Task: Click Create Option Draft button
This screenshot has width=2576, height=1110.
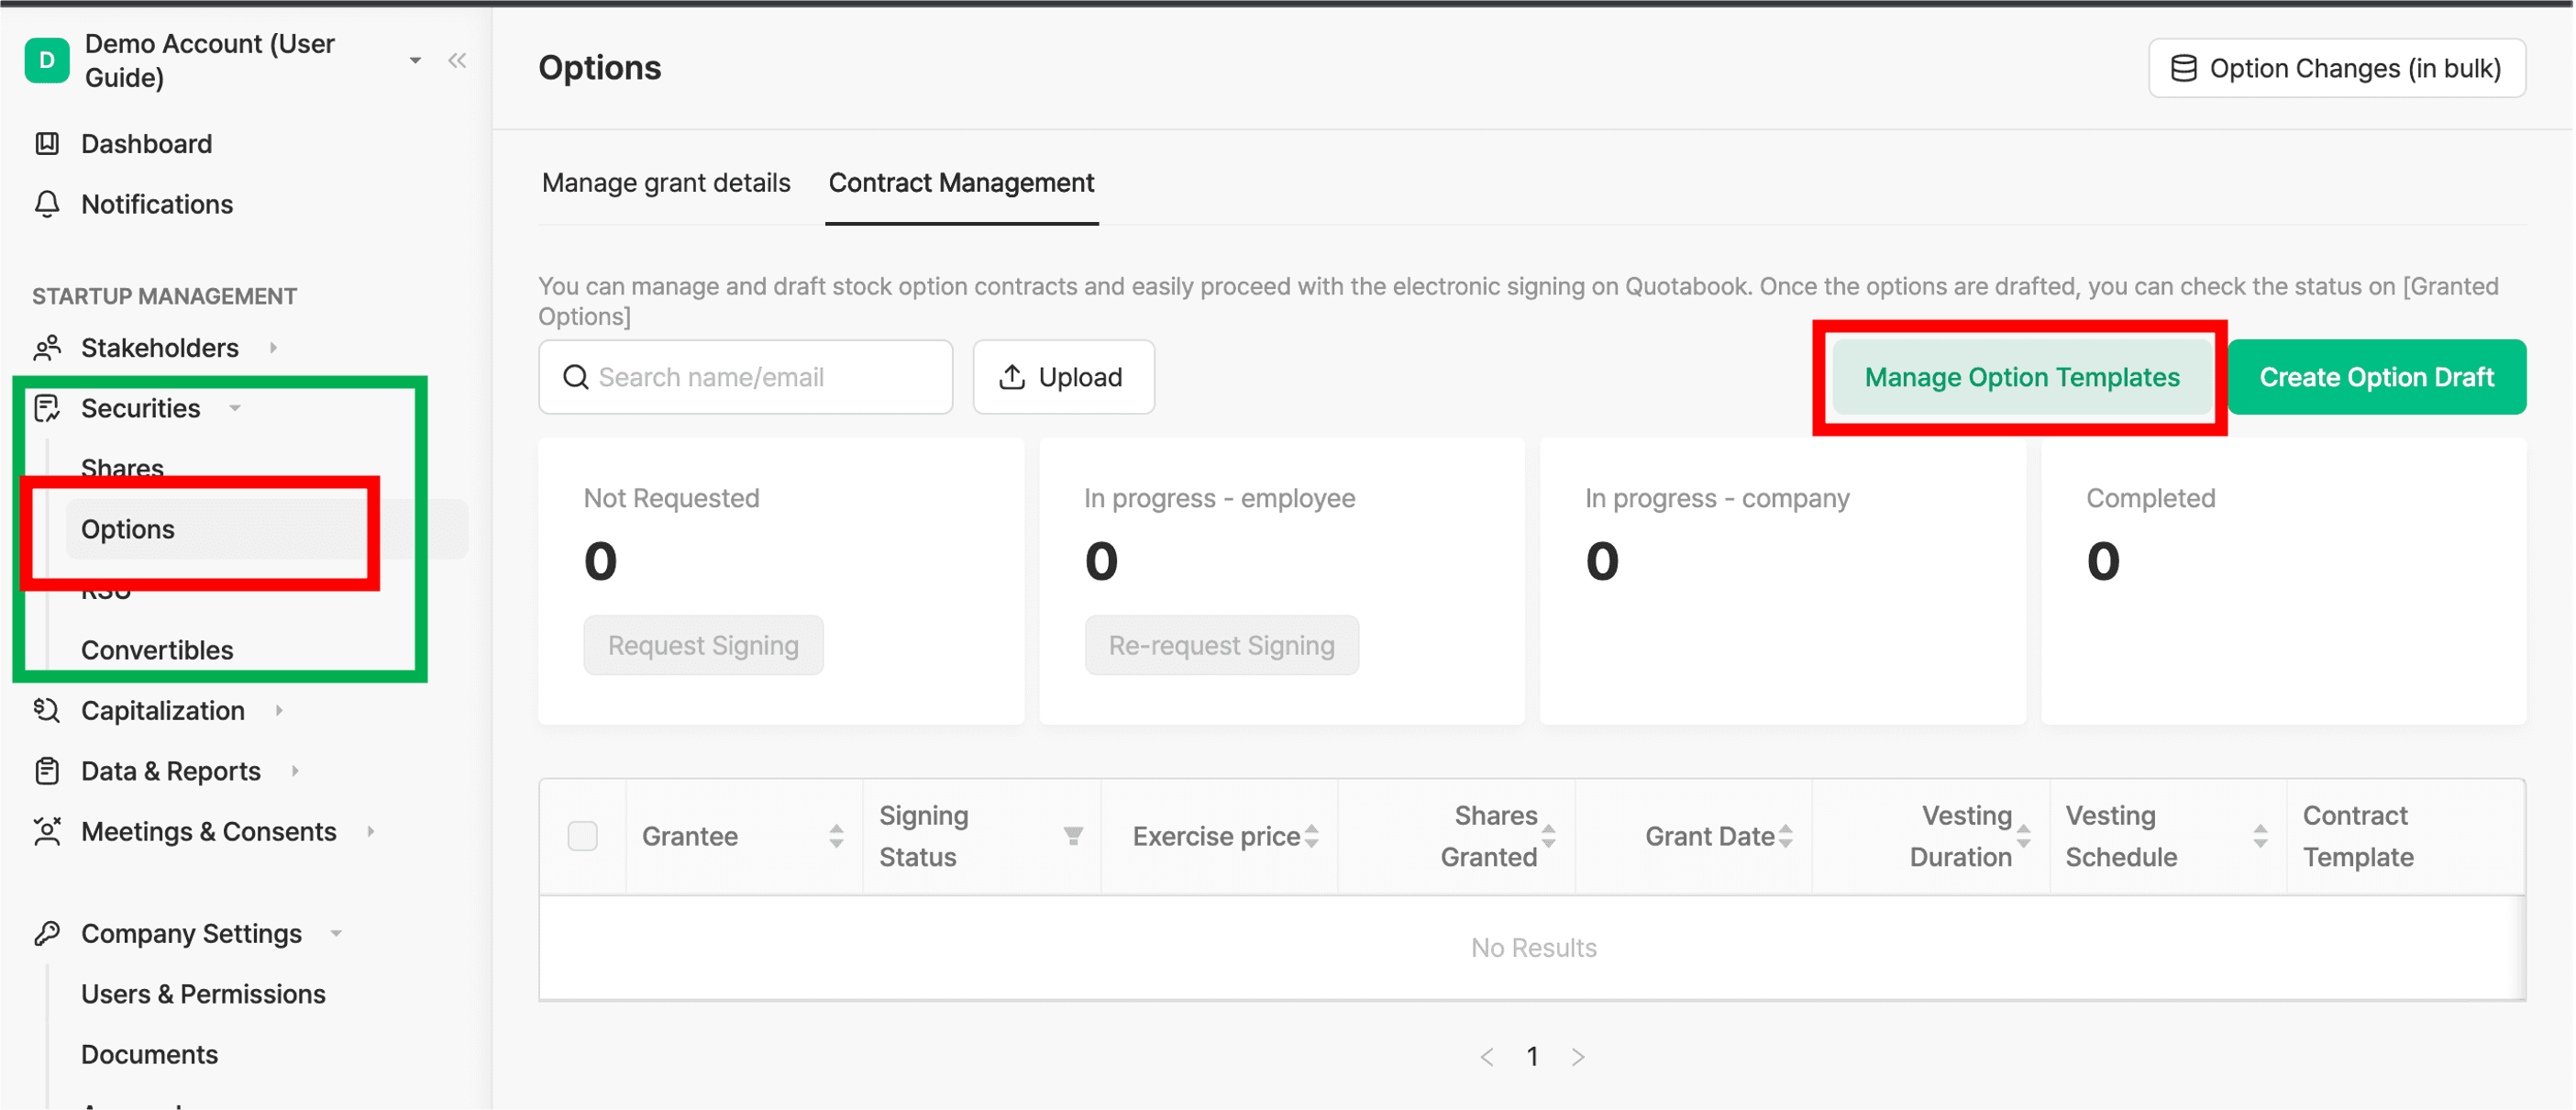Action: coord(2376,377)
